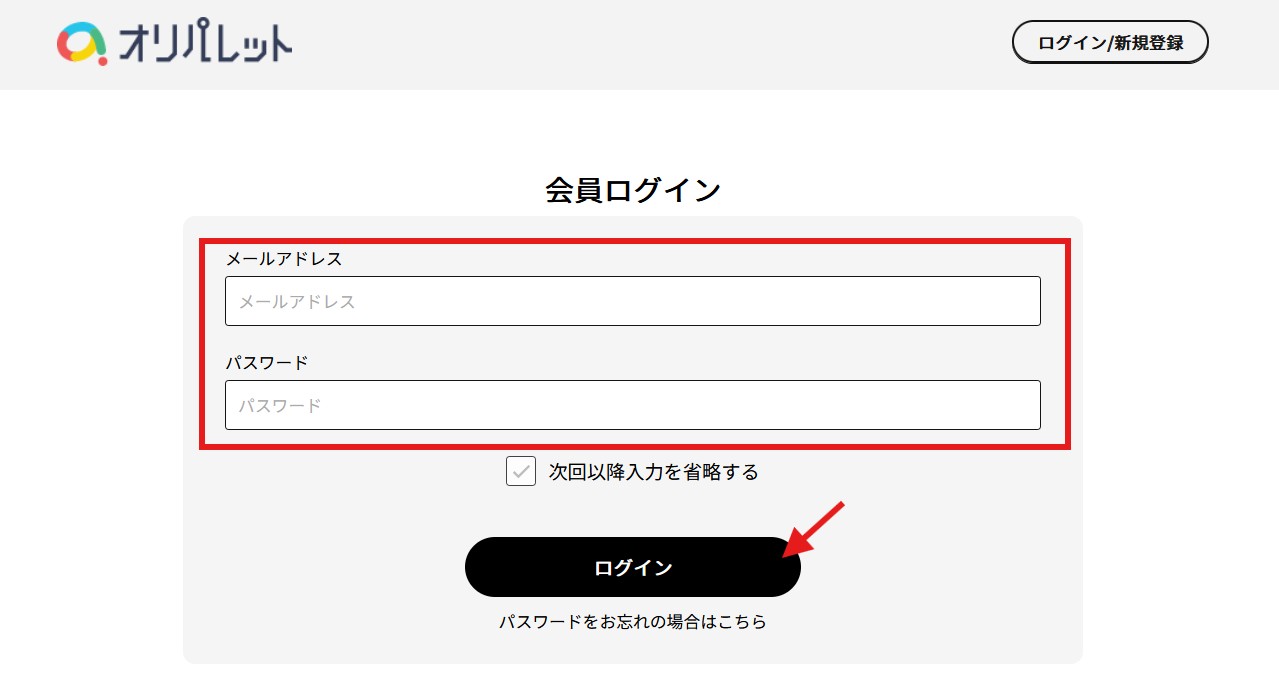Click the white space above the 会員ログイン title
Viewport: 1279px width, 688px height.
click(x=633, y=130)
